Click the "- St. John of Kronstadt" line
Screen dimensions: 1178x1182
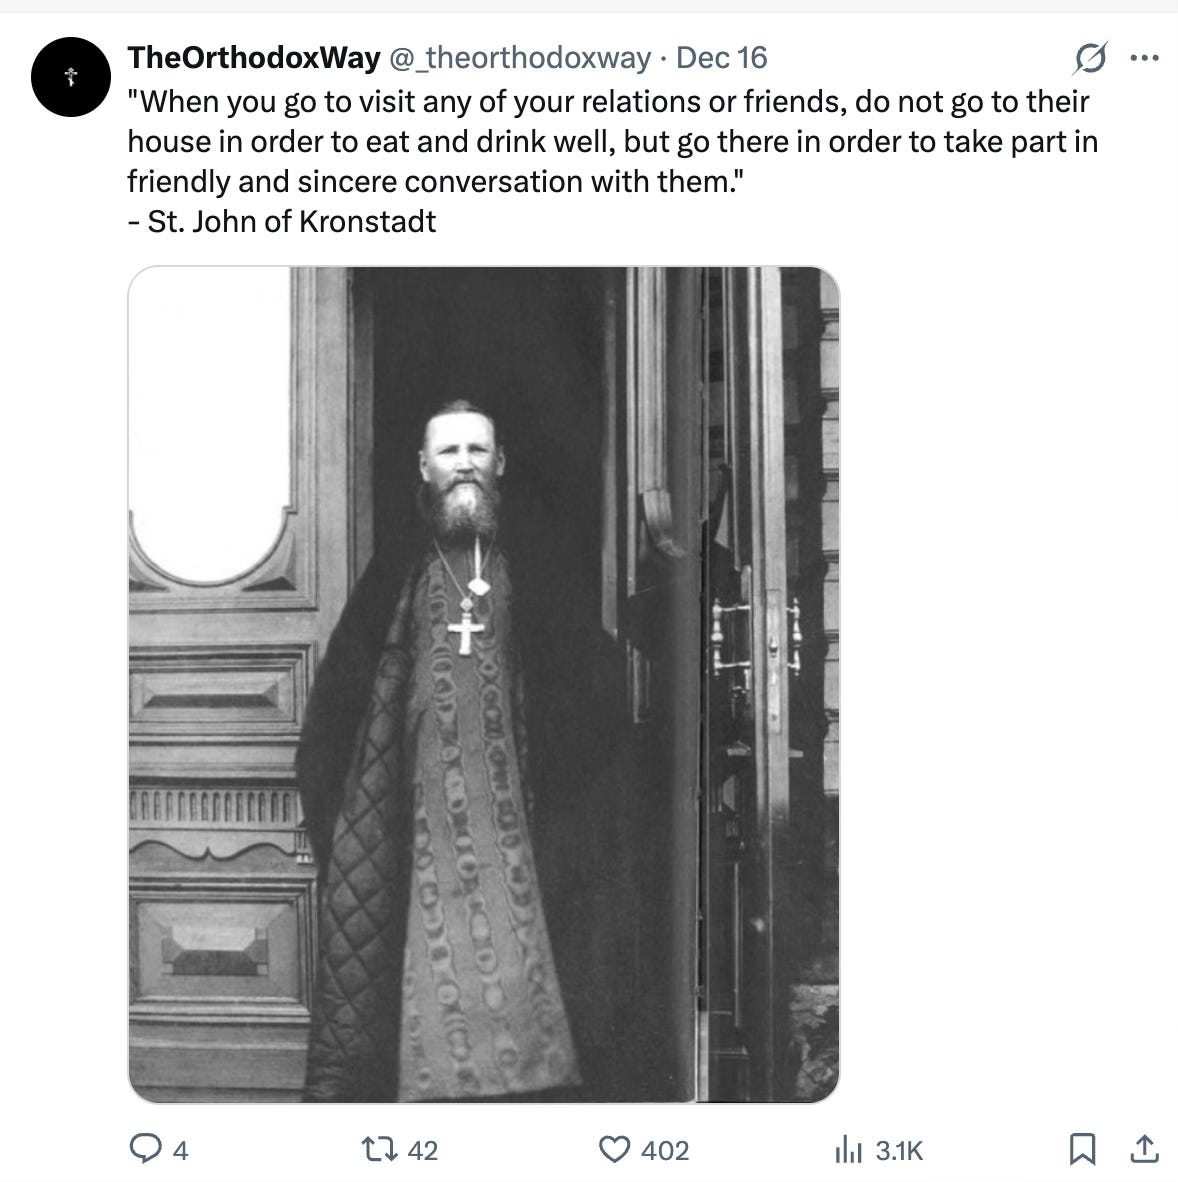click(282, 222)
